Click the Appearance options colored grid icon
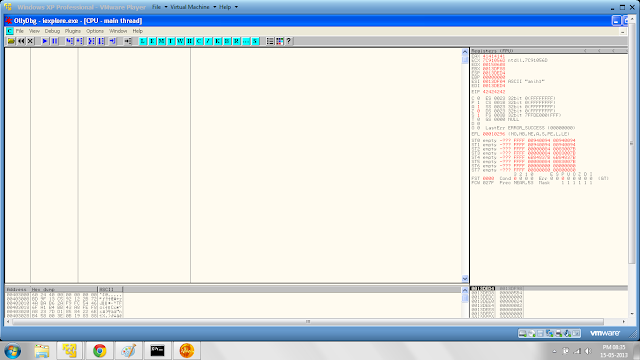Image resolution: width=640 pixels, height=360 pixels. [280, 41]
